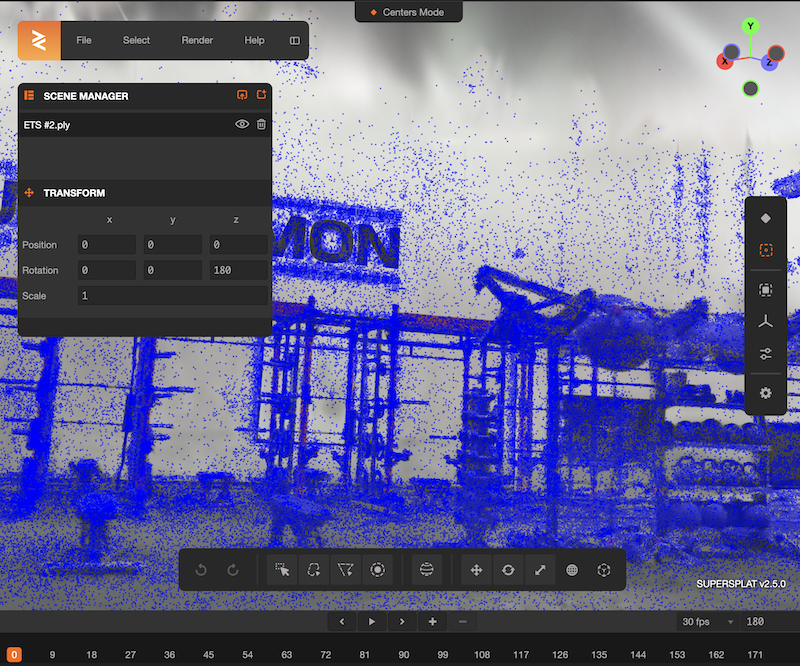Click the Z axis on view gizmo
The height and width of the screenshot is (666, 800).
[769, 63]
